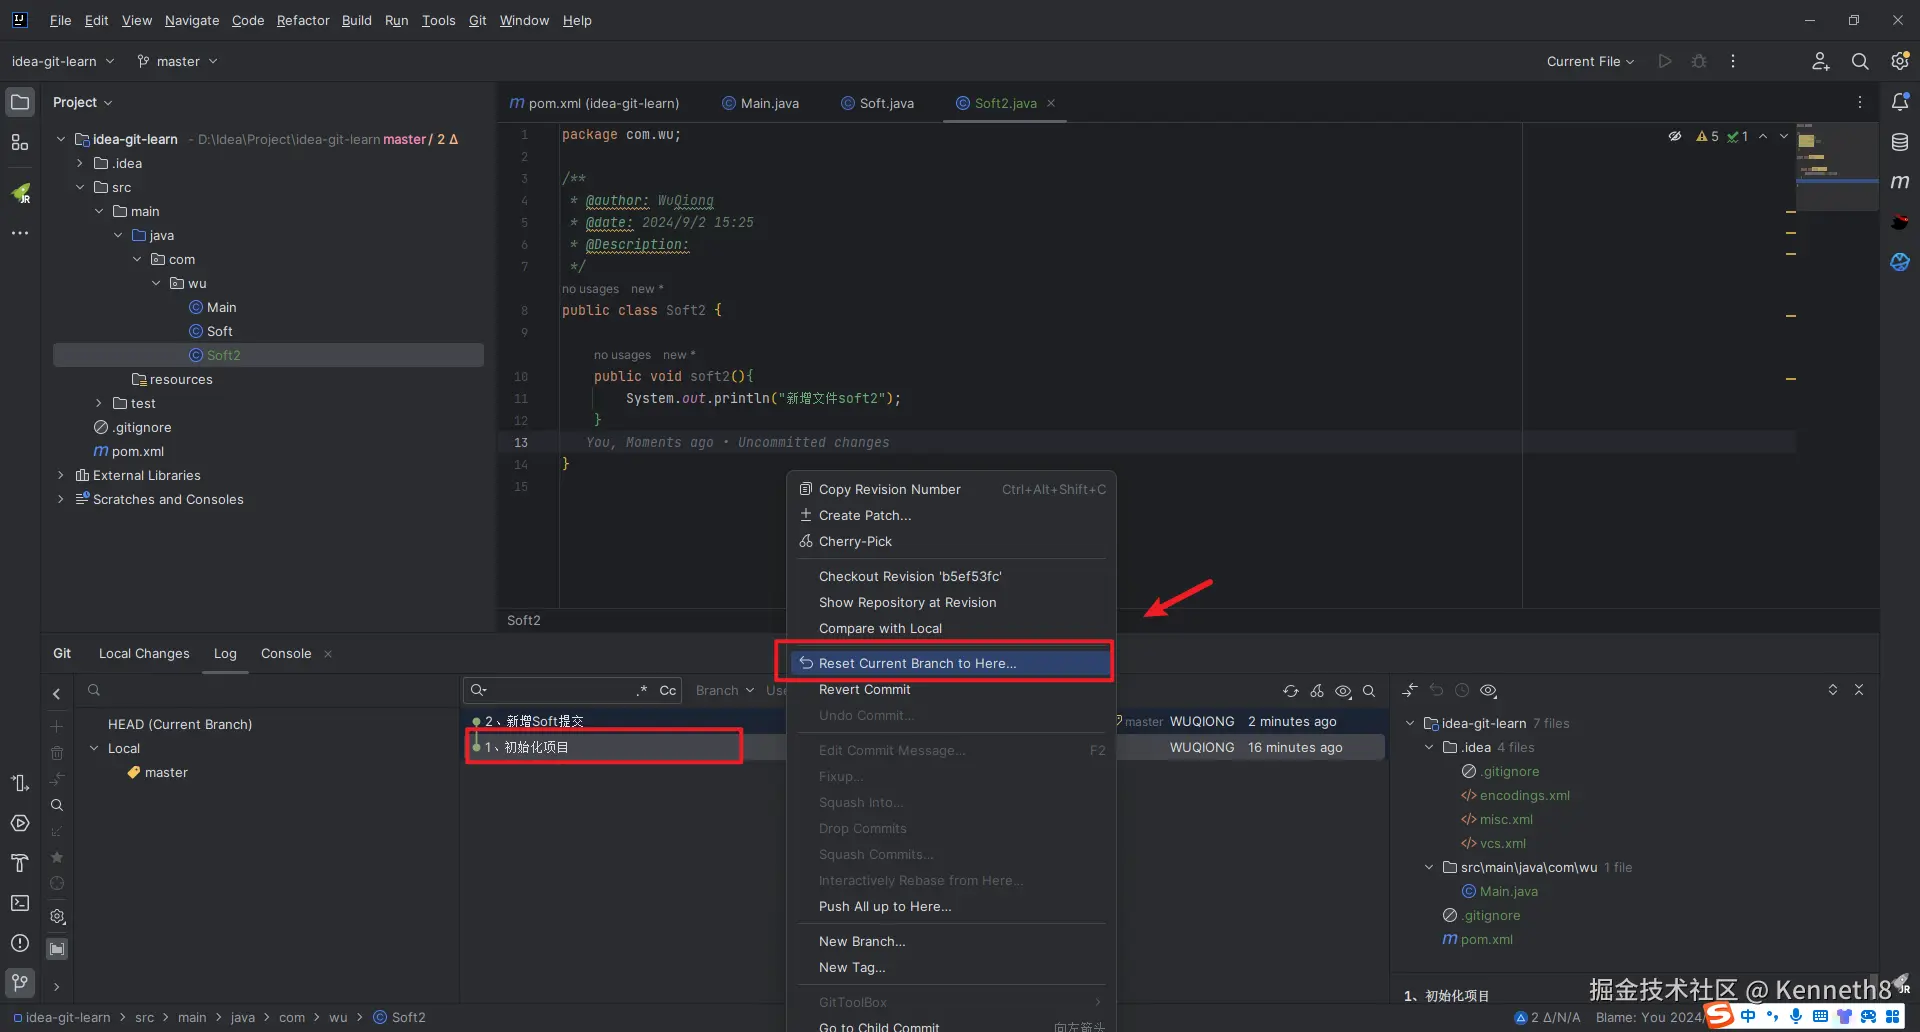Viewport: 1920px width, 1032px height.
Task: Open the Structure tool window icon
Action: pyautogui.click(x=20, y=143)
